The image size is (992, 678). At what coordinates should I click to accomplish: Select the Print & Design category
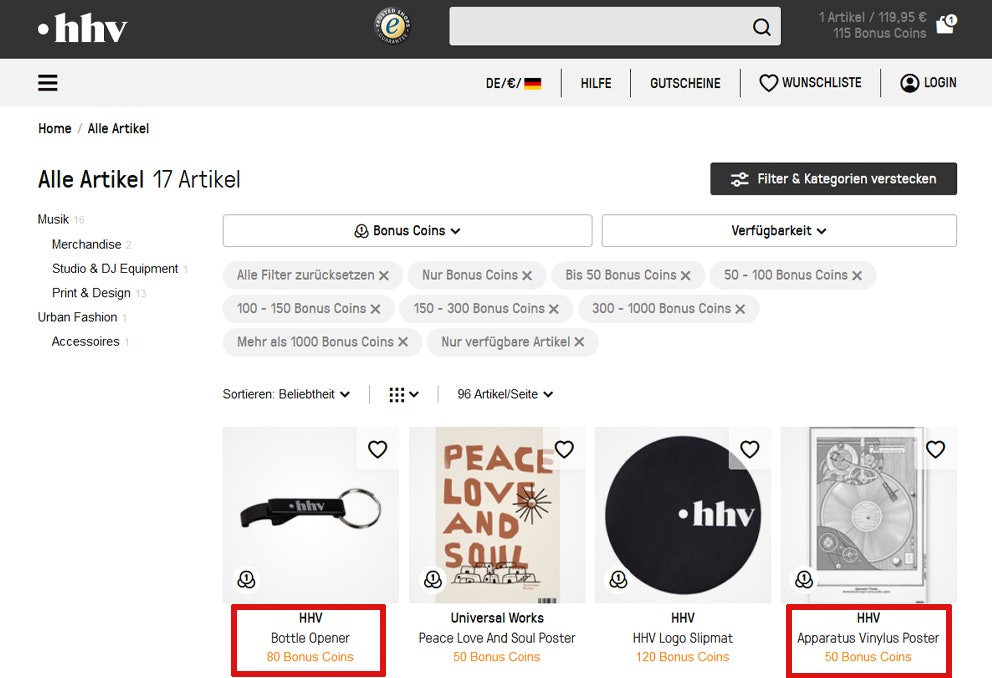91,293
